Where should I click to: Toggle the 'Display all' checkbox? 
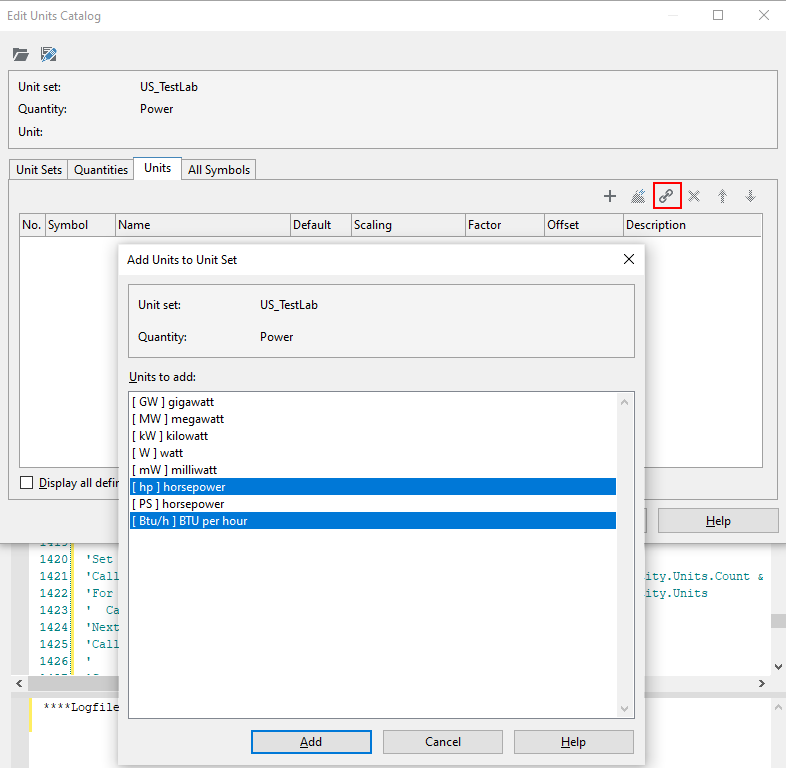(27, 483)
